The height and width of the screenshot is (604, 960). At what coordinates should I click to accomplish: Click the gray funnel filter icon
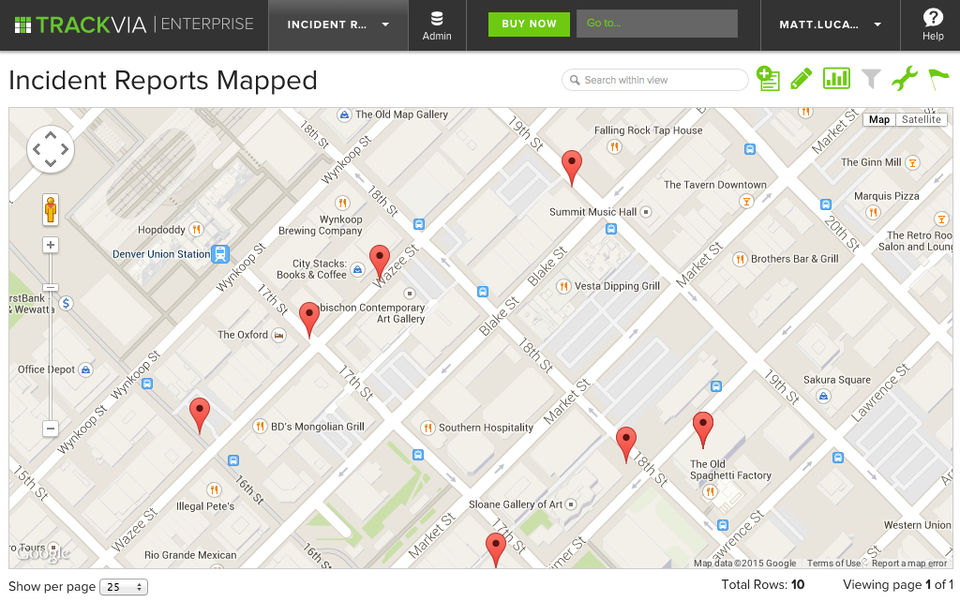tap(871, 78)
